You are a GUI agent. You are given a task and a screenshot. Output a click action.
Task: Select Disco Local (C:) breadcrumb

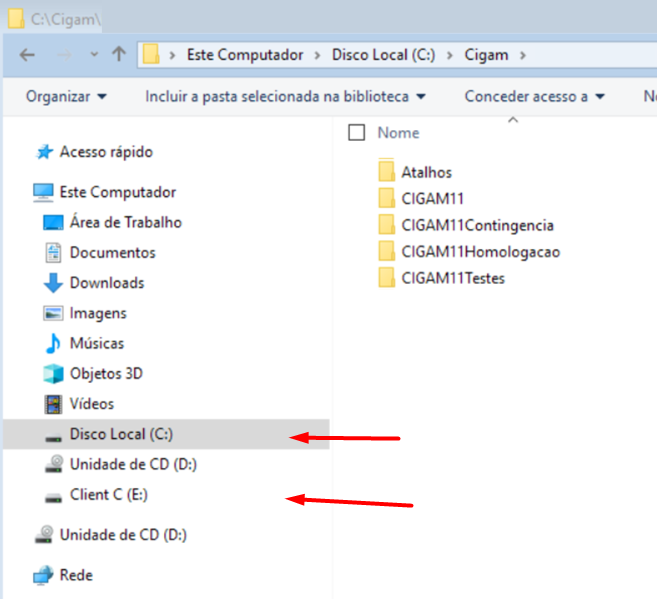pos(383,55)
